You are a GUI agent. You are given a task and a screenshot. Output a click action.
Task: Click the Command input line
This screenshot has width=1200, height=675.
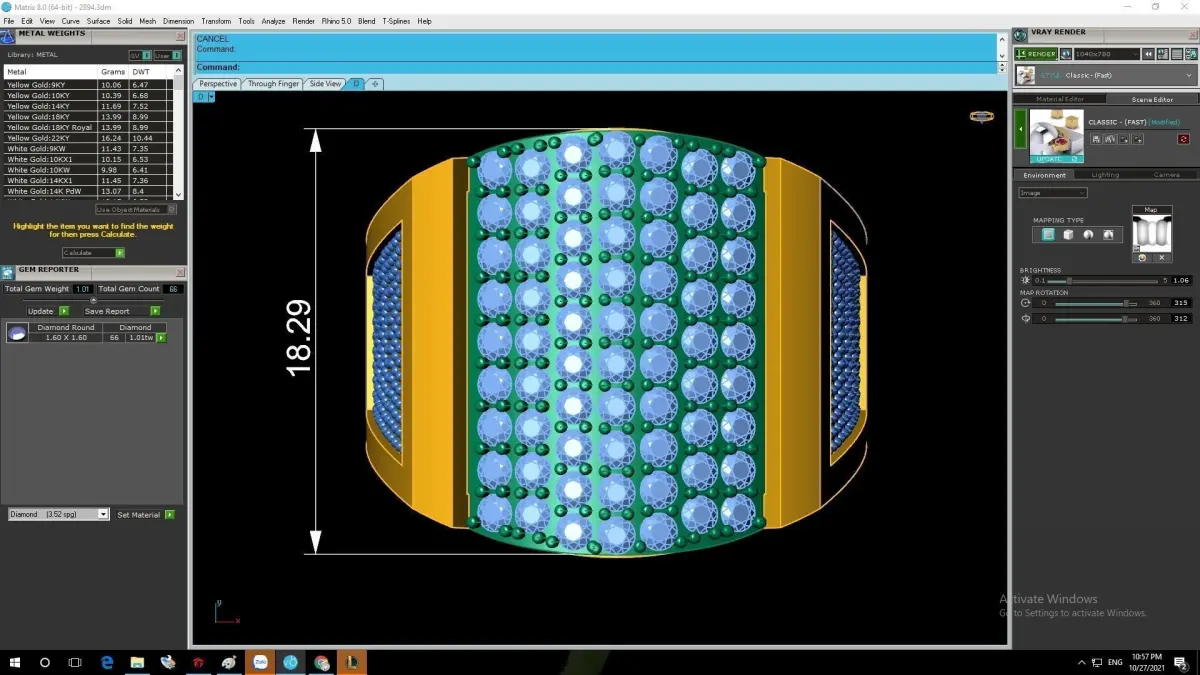tap(595, 67)
